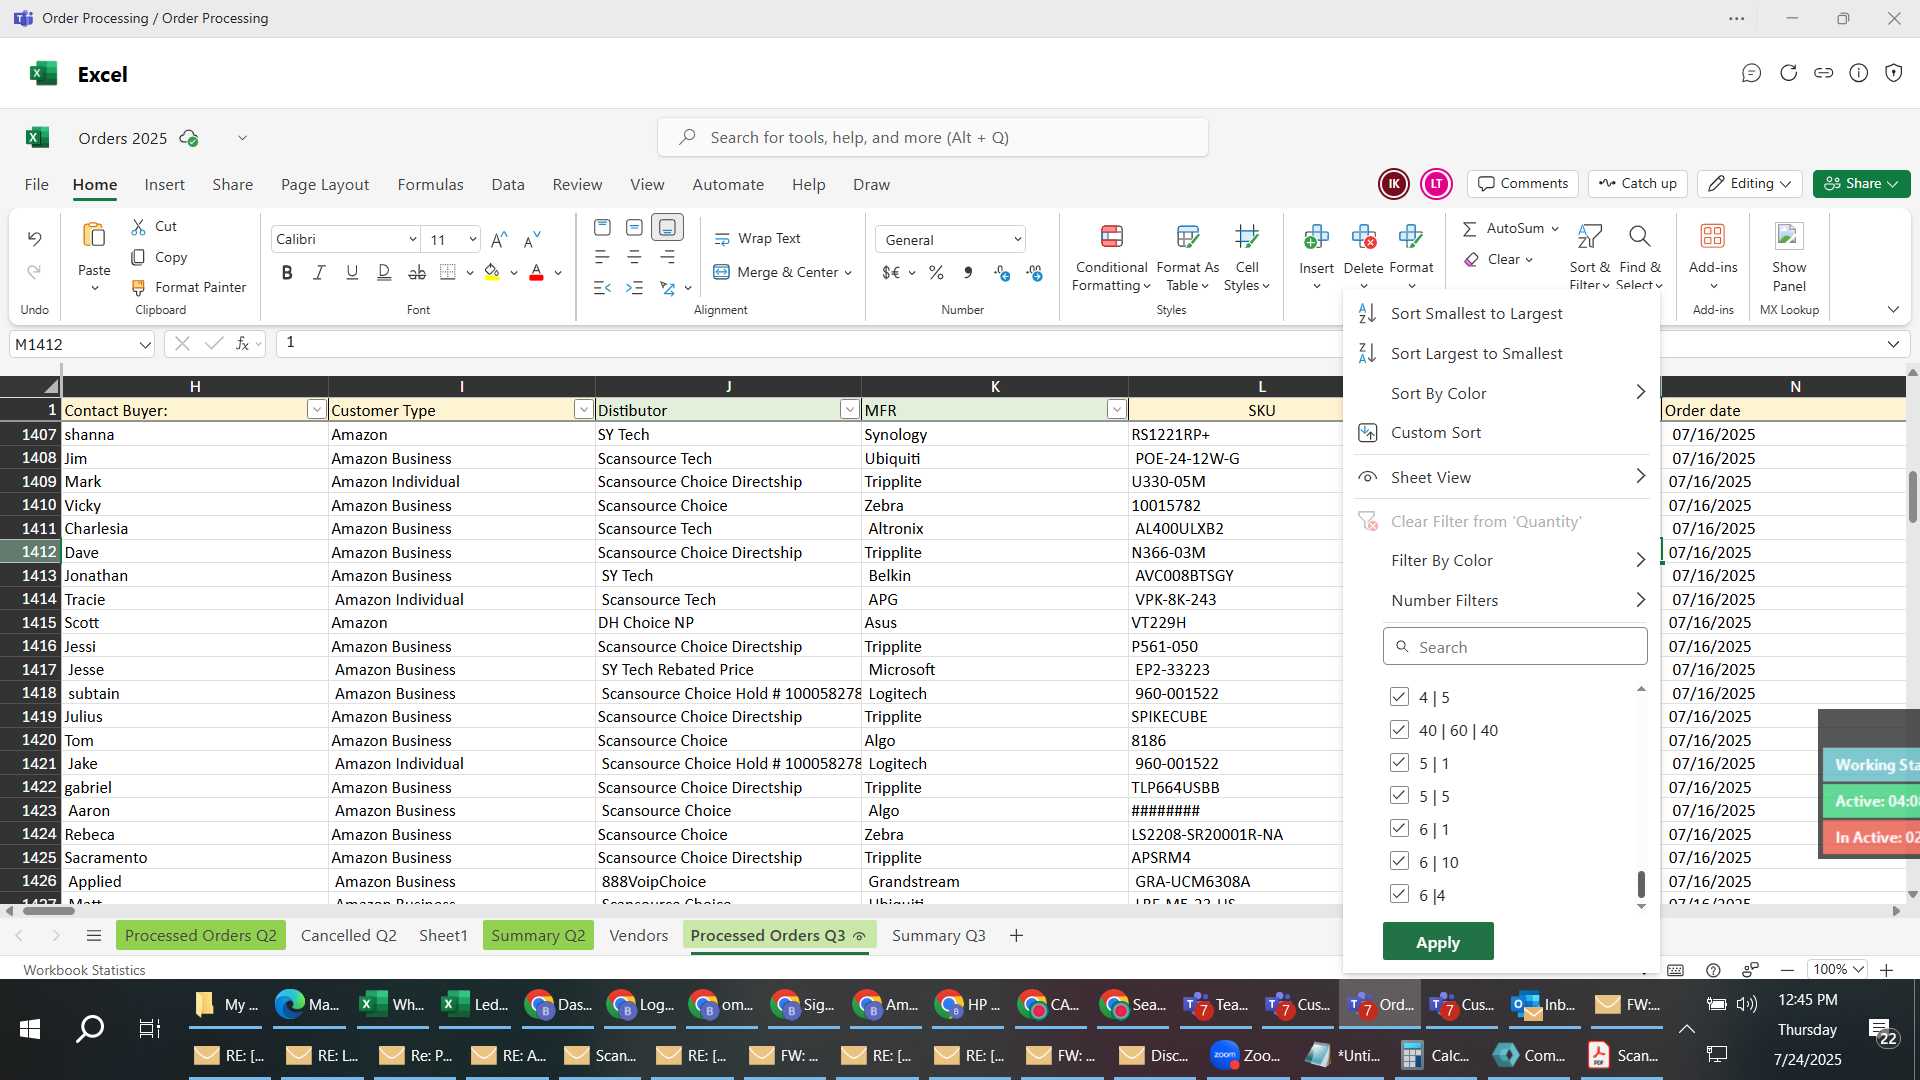Toggle Italic formatting
This screenshot has width=1920, height=1080.
[319, 272]
